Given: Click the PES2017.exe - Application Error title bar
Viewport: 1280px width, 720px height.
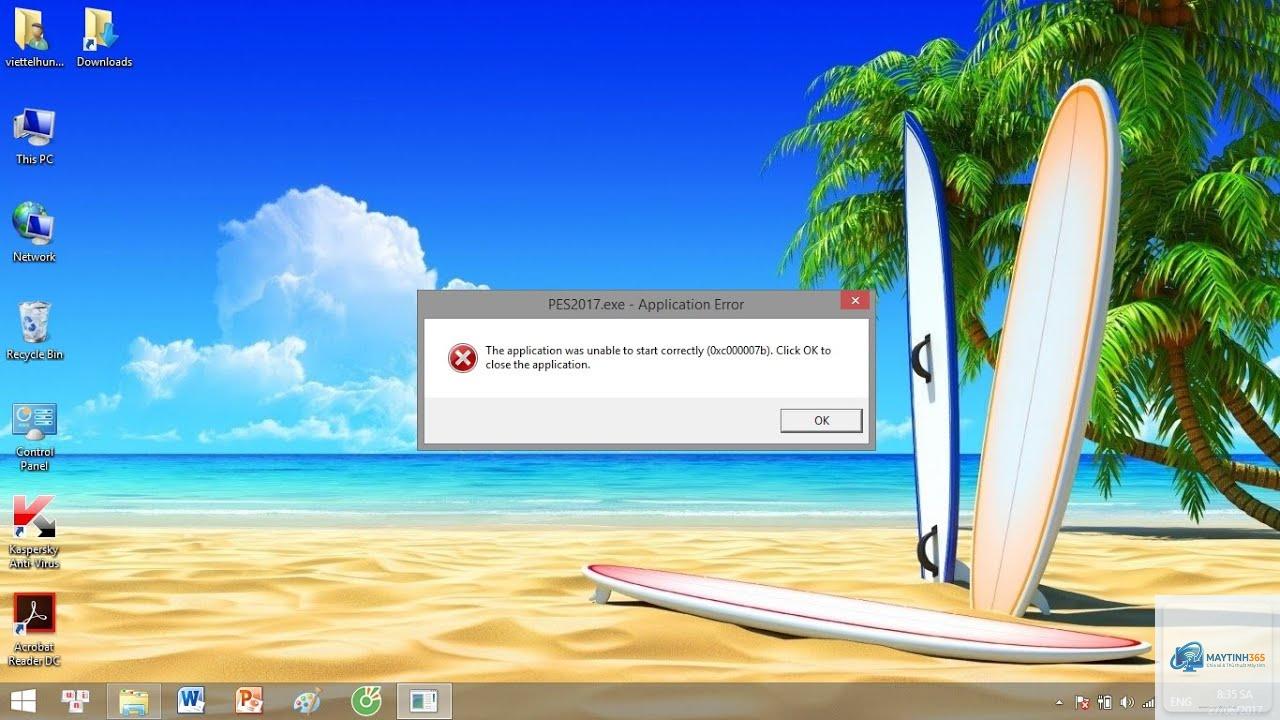Looking at the screenshot, I should pos(646,304).
